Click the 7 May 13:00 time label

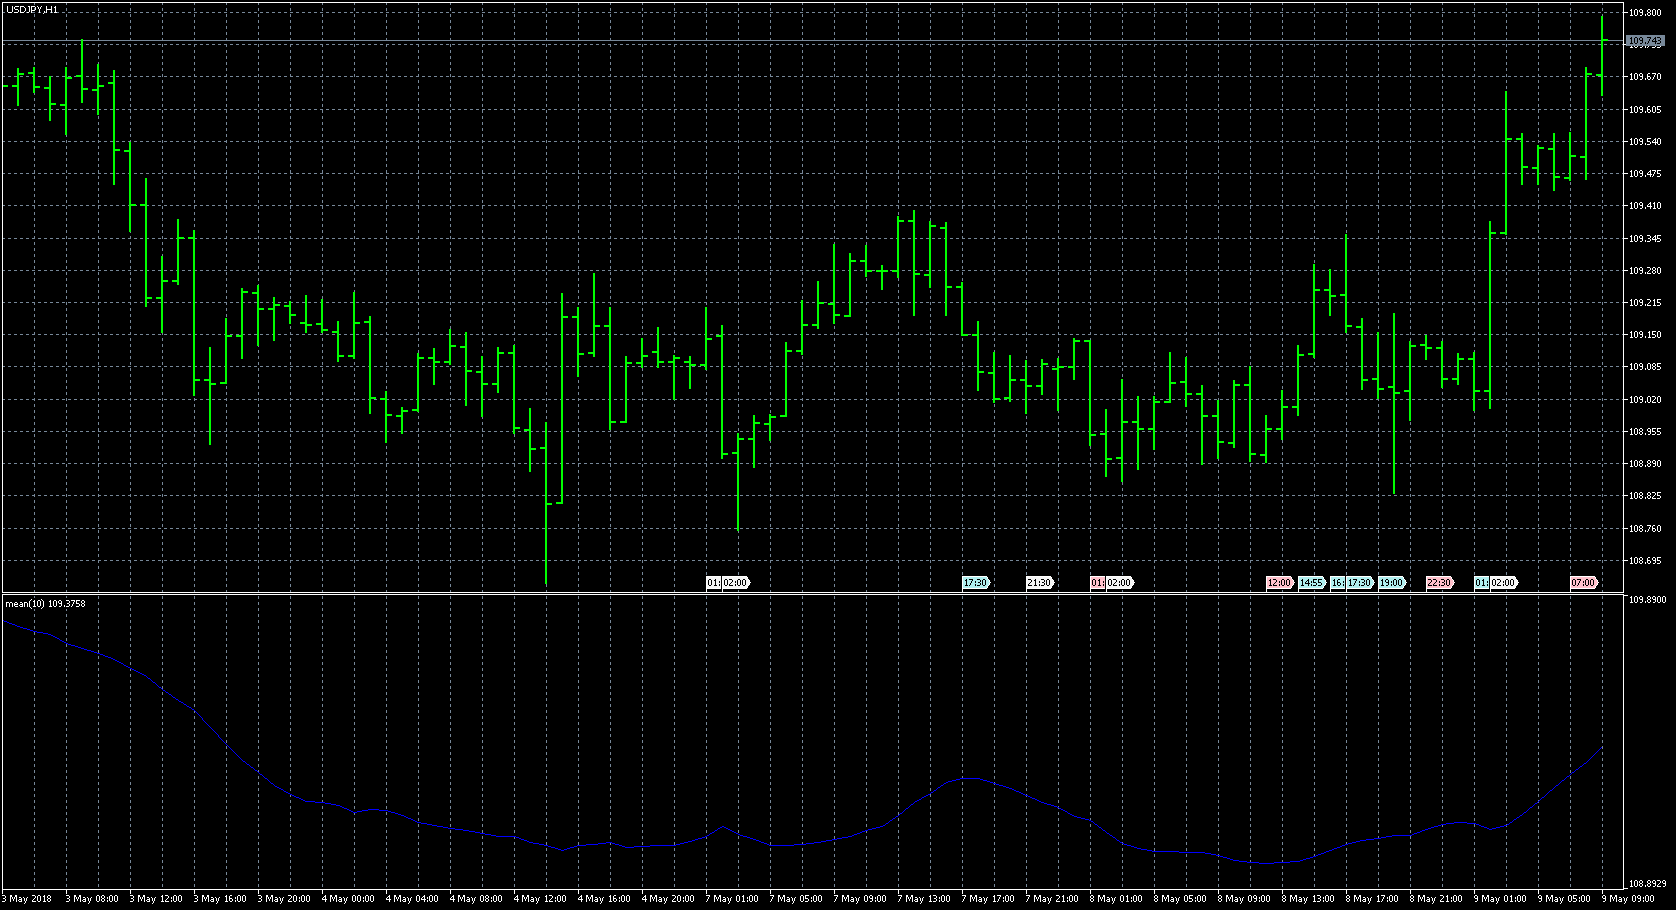[924, 899]
